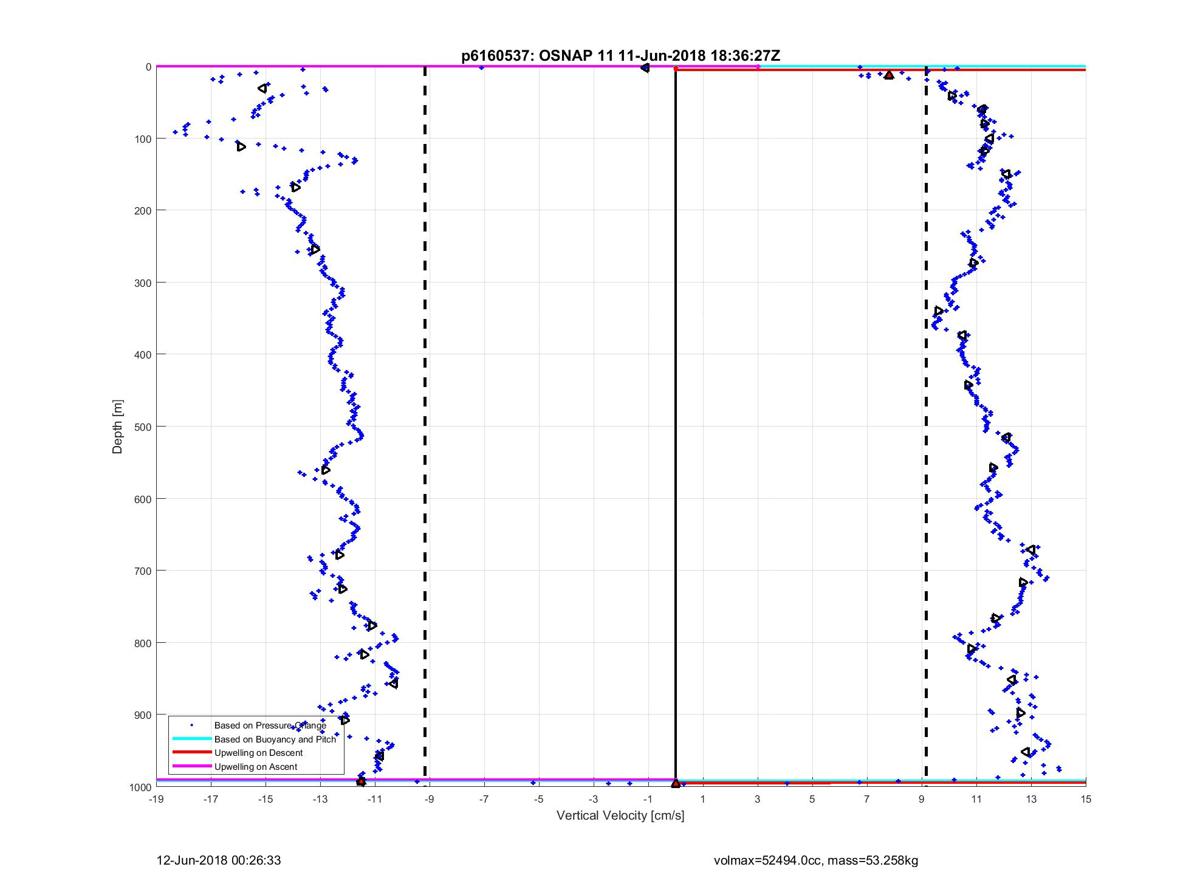Image resolution: width=1200 pixels, height=885 pixels.
Task: Click the red triangle marker at 1000 m depth
Action: click(x=676, y=783)
